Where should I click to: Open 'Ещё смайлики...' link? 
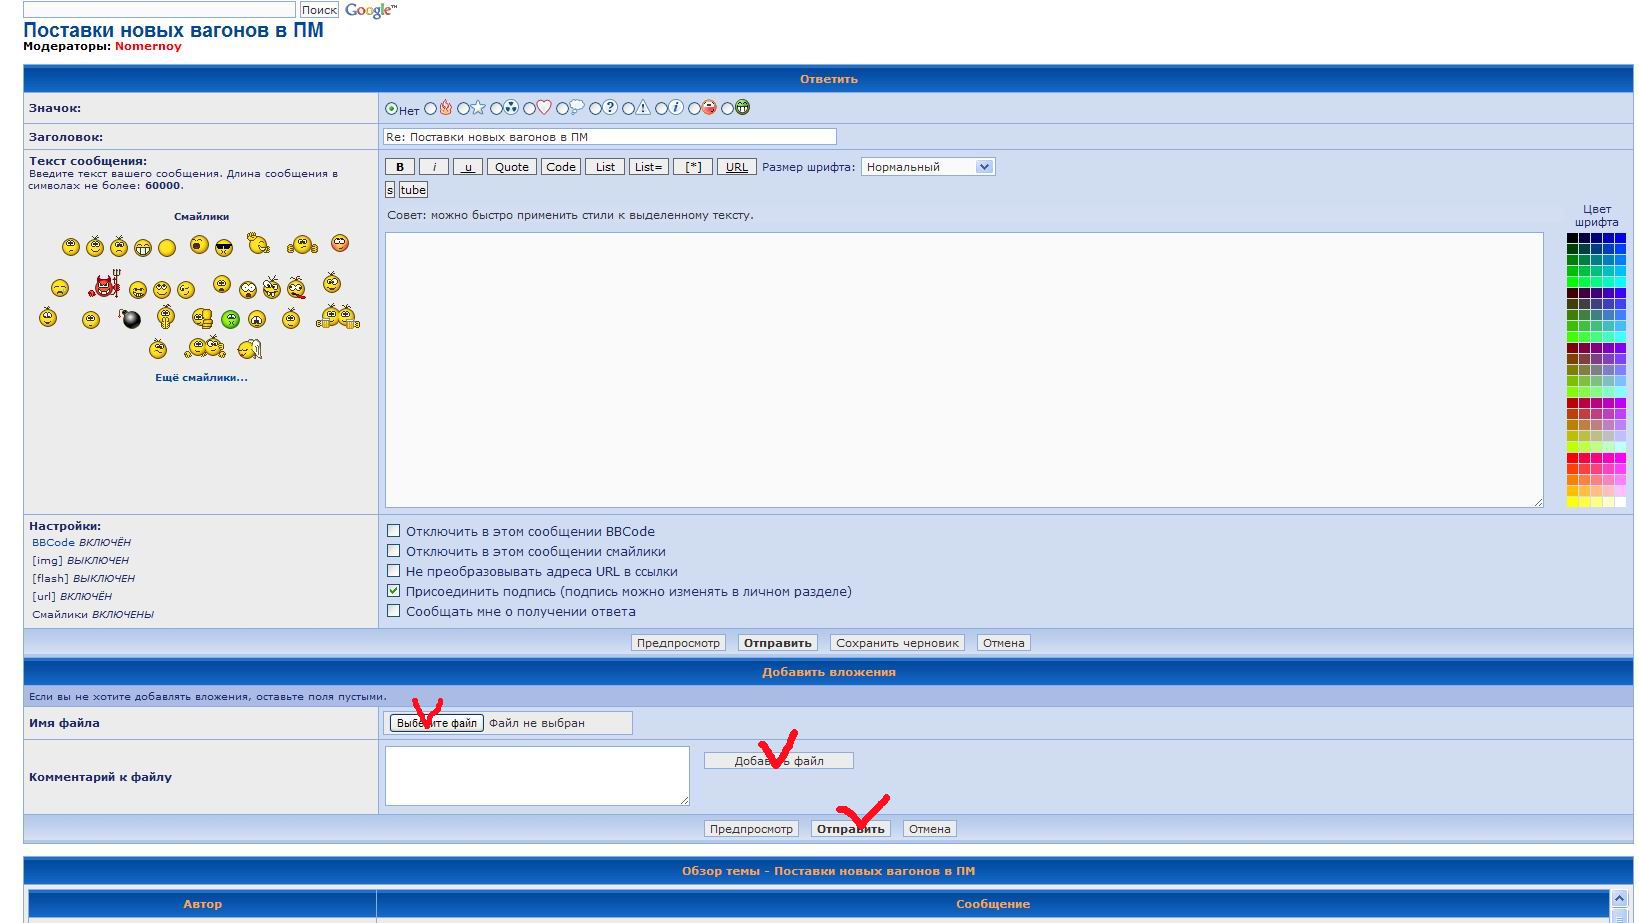(201, 377)
